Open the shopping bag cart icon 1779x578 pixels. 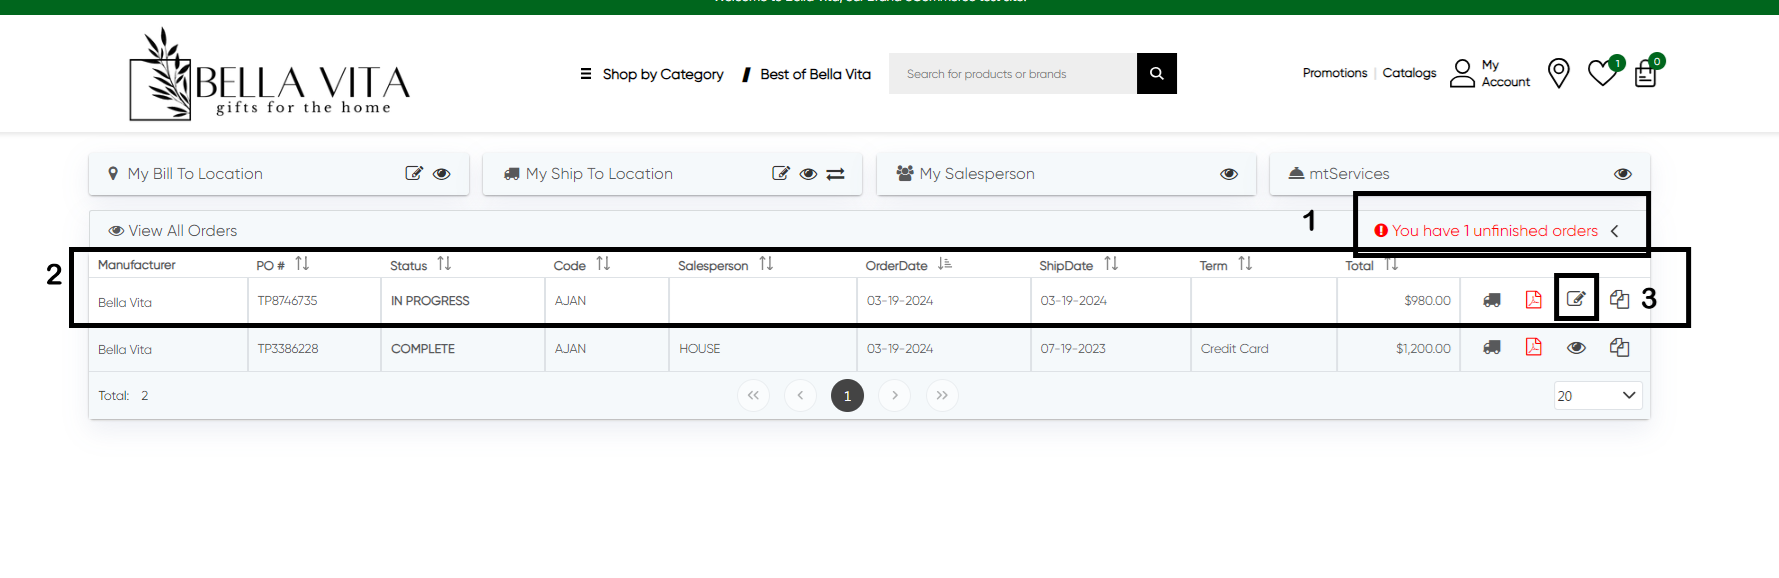point(1646,73)
